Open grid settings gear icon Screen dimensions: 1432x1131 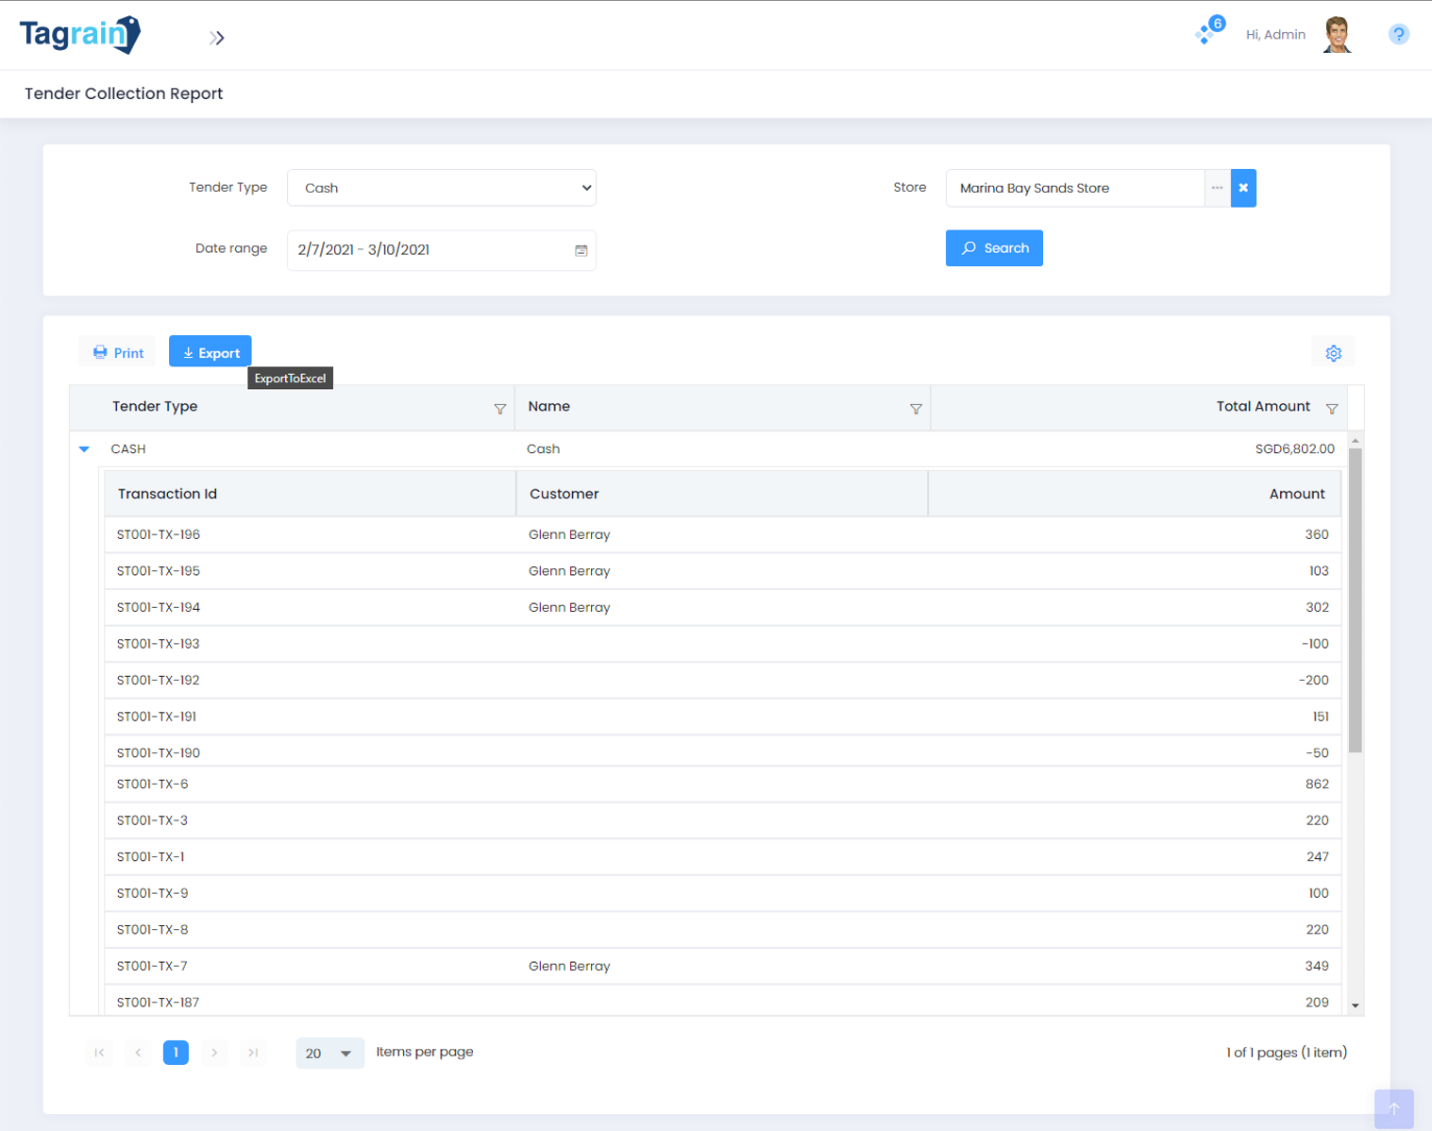coord(1333,353)
